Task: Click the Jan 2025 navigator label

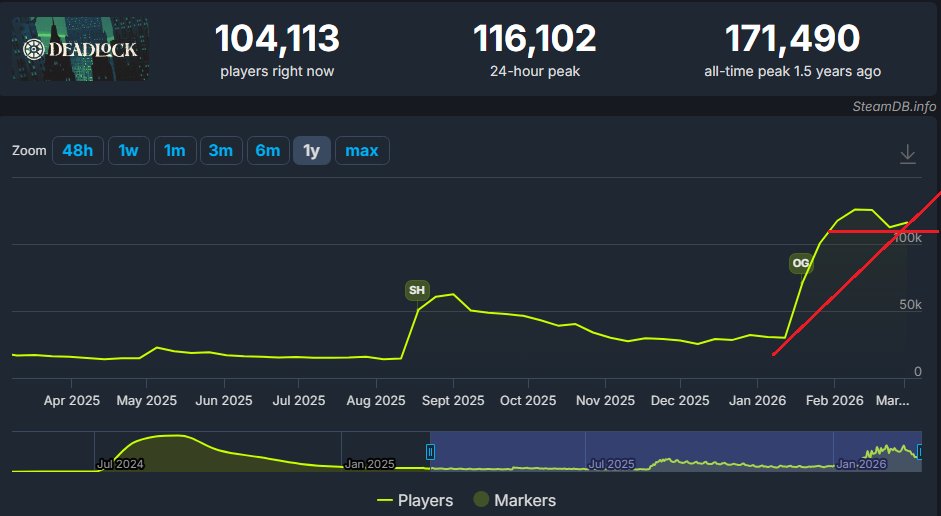Action: (370, 464)
